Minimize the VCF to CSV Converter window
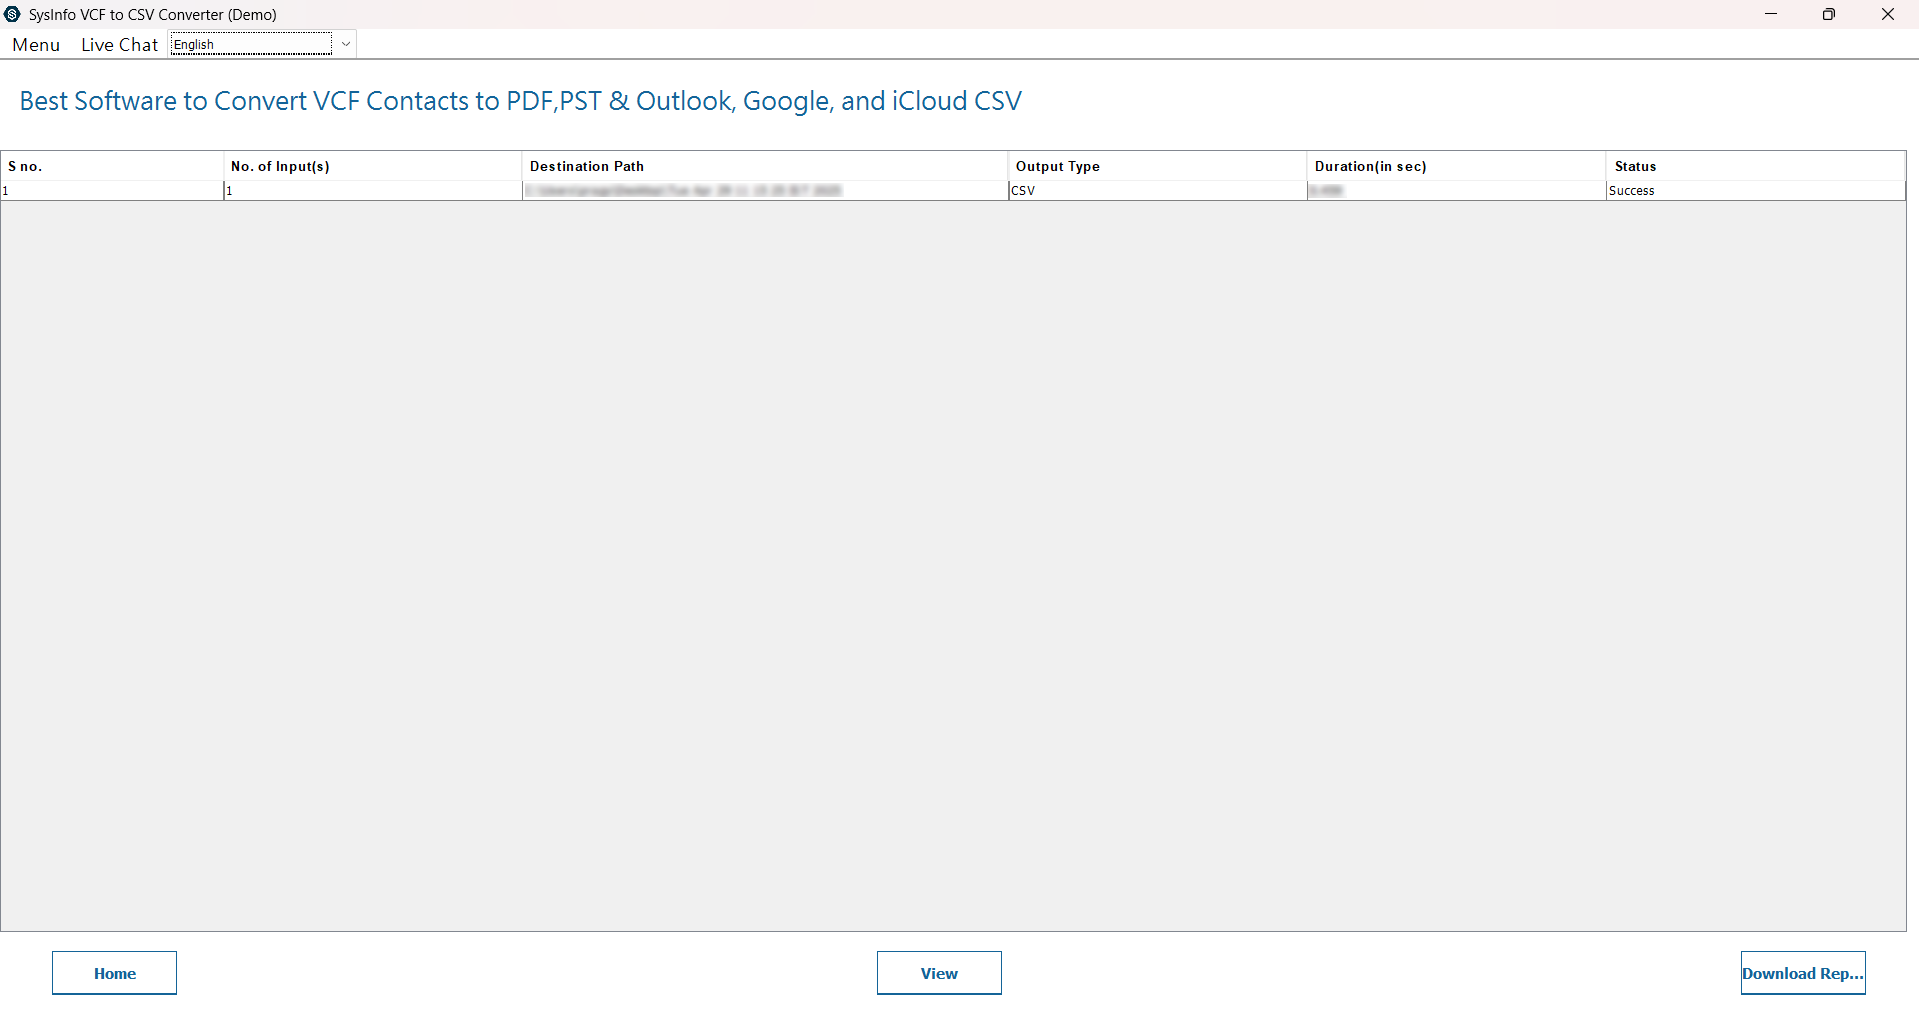1919x1015 pixels. pos(1771,14)
